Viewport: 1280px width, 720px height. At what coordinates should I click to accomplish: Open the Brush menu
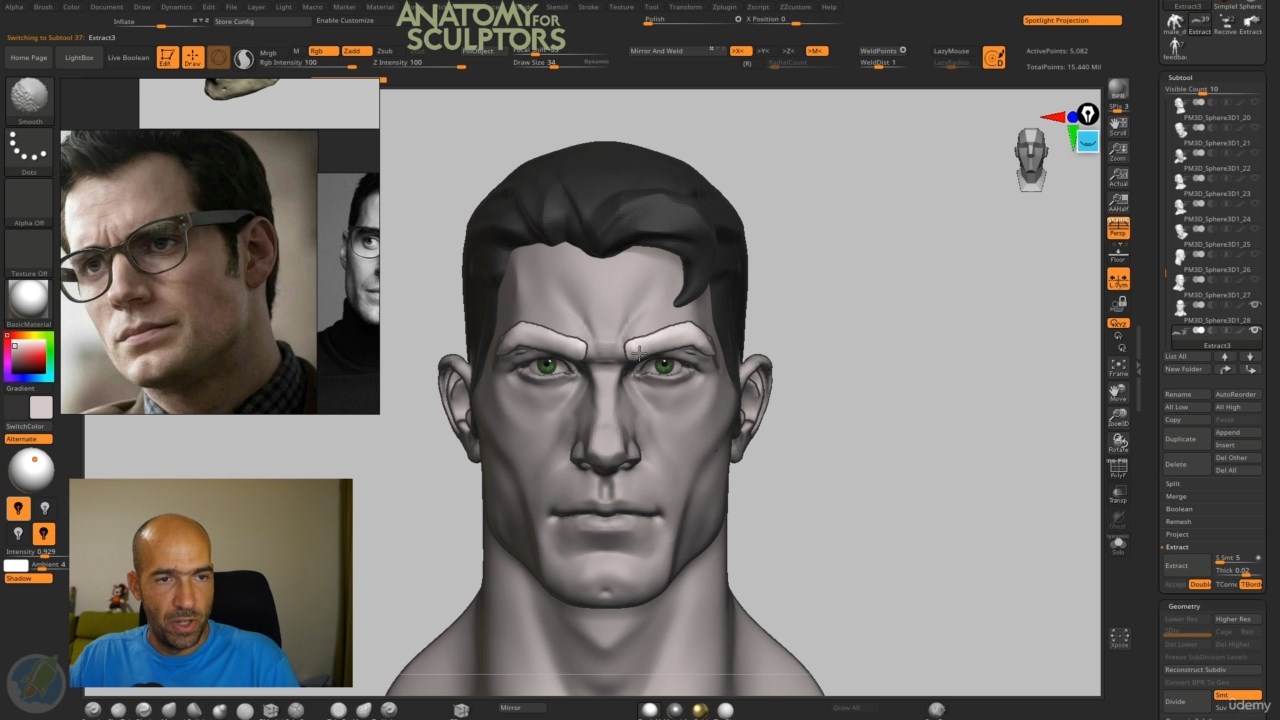click(x=43, y=7)
